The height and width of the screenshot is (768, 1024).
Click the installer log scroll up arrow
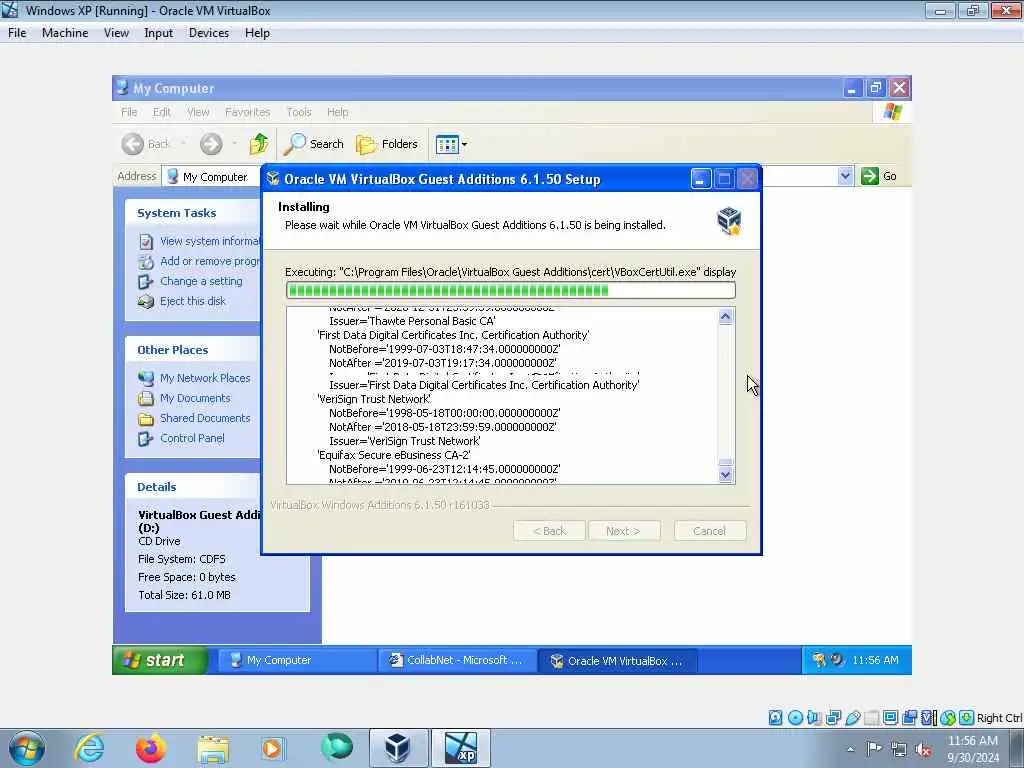[726, 317]
